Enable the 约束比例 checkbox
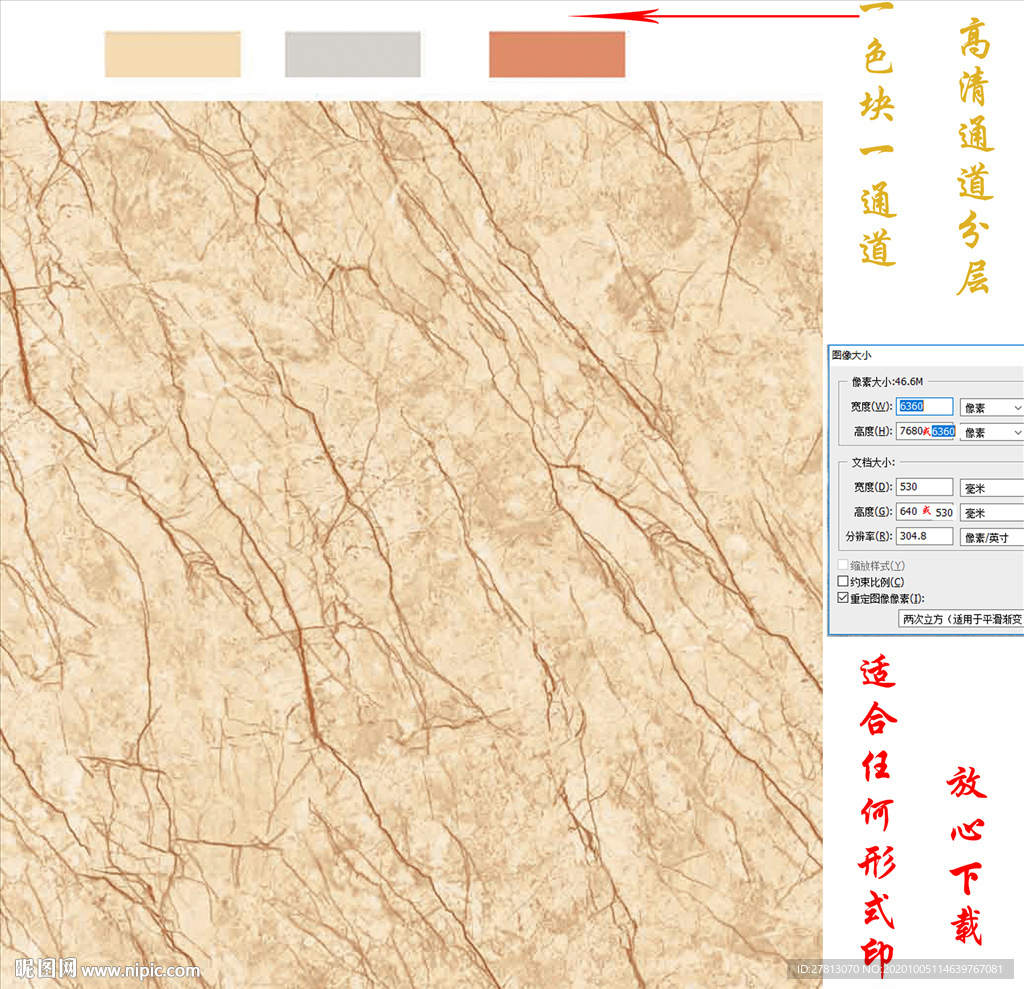The image size is (1024, 989). click(x=843, y=581)
